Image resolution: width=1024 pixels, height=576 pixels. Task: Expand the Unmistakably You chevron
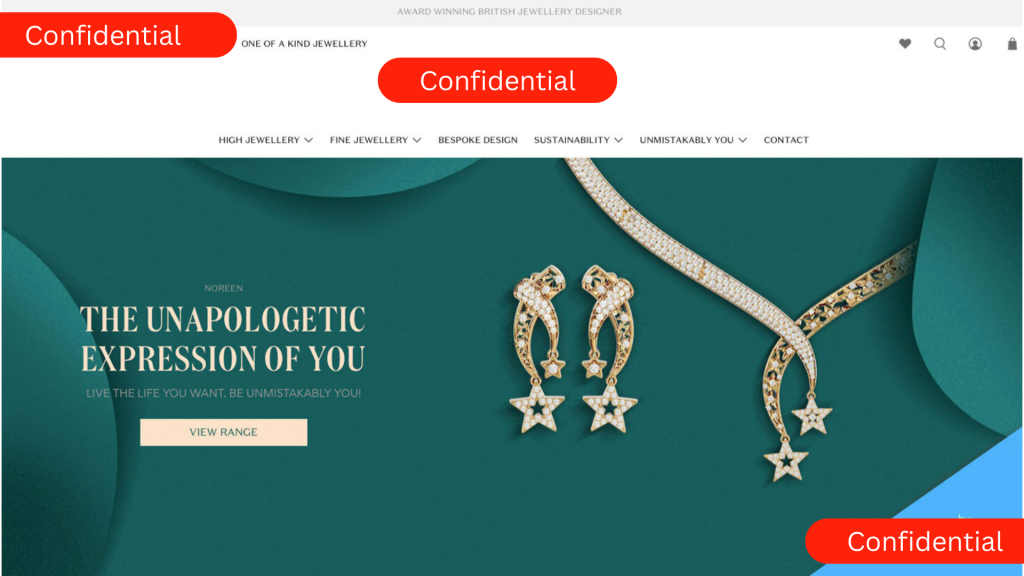point(743,140)
